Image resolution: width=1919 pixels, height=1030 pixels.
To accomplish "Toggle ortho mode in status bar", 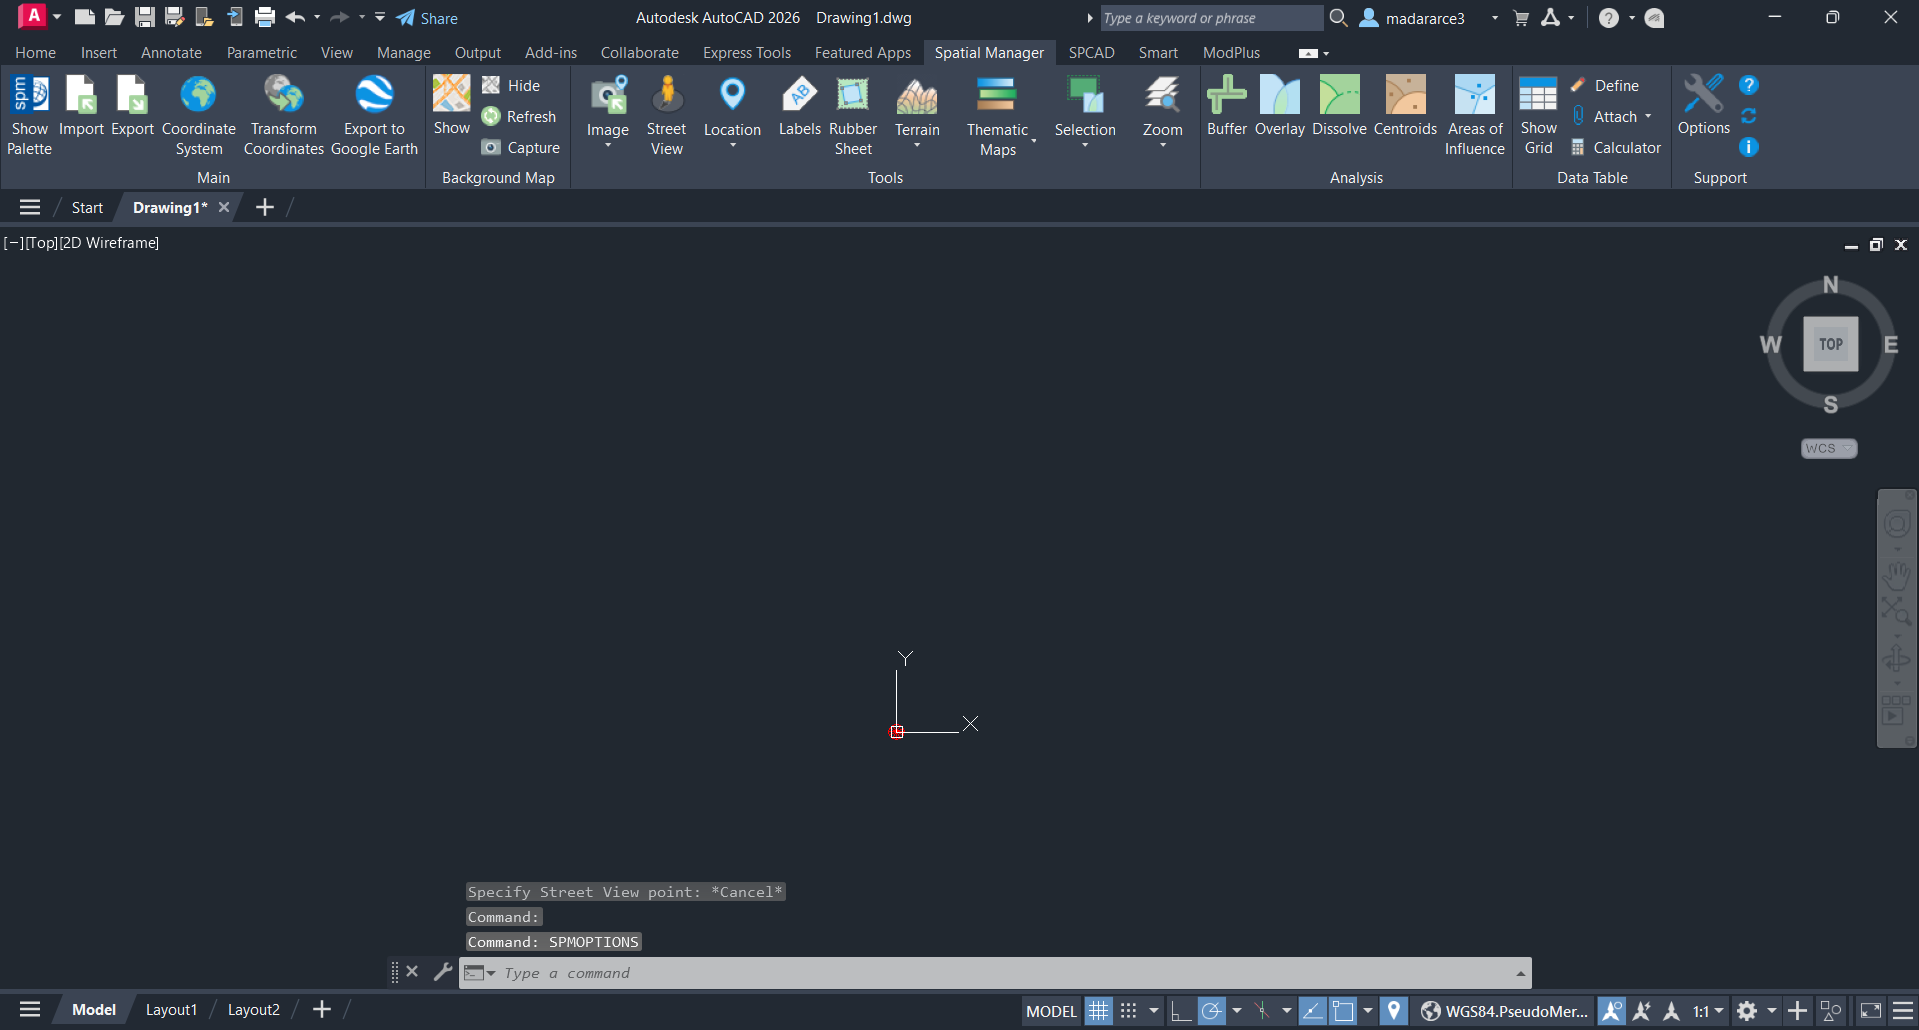I will [x=1180, y=1011].
